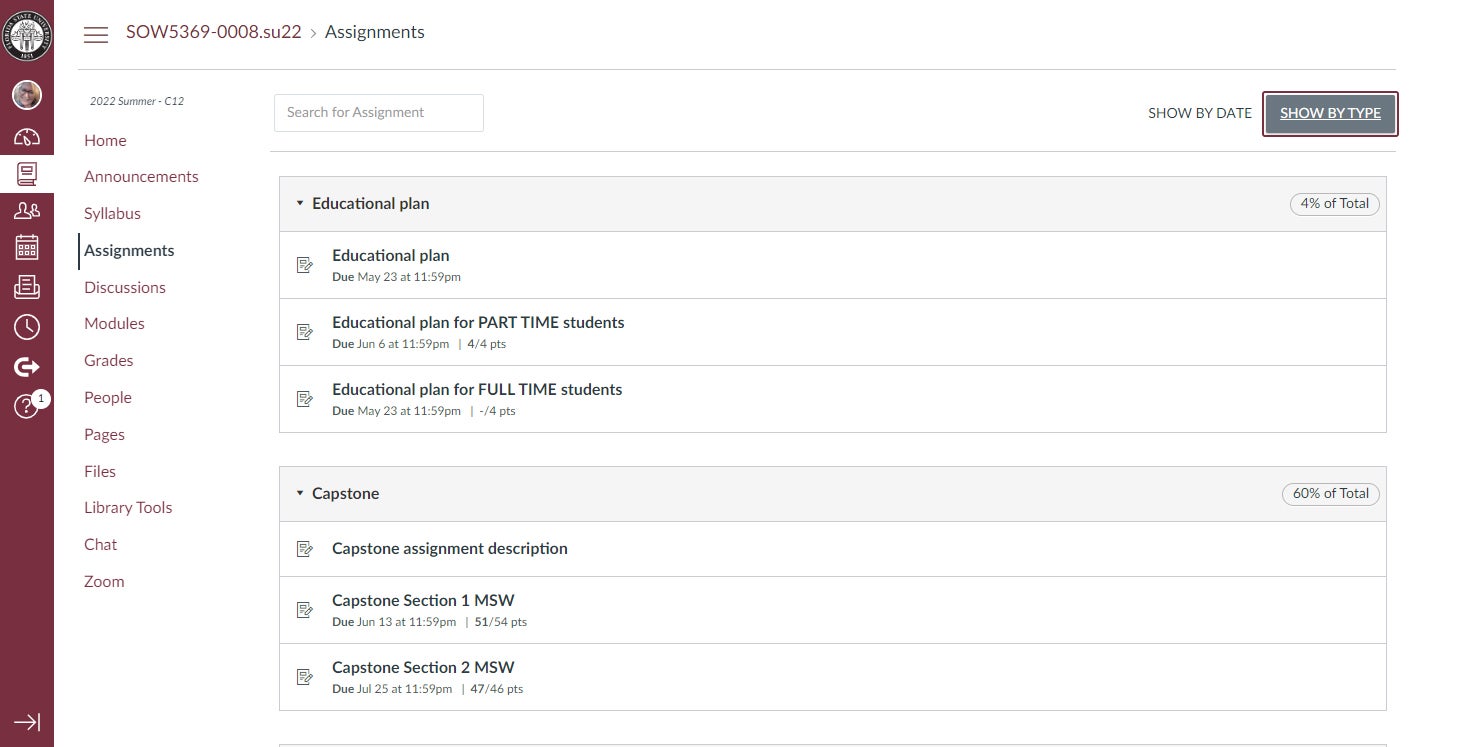This screenshot has width=1471, height=747.
Task: Open the Dashboard speedometer icon
Action: pyautogui.click(x=27, y=137)
